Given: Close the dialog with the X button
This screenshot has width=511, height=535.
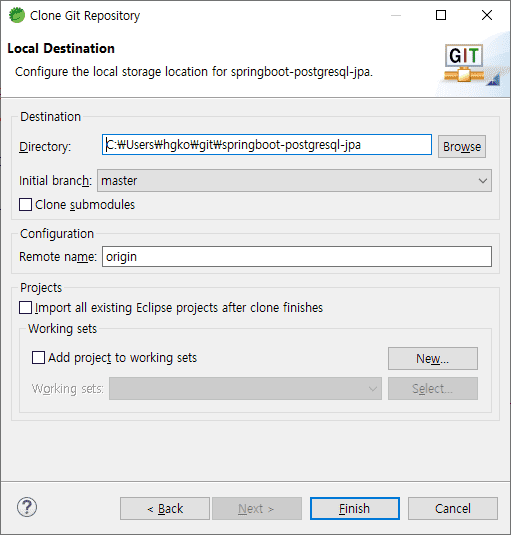Looking at the screenshot, I should coord(487,15).
